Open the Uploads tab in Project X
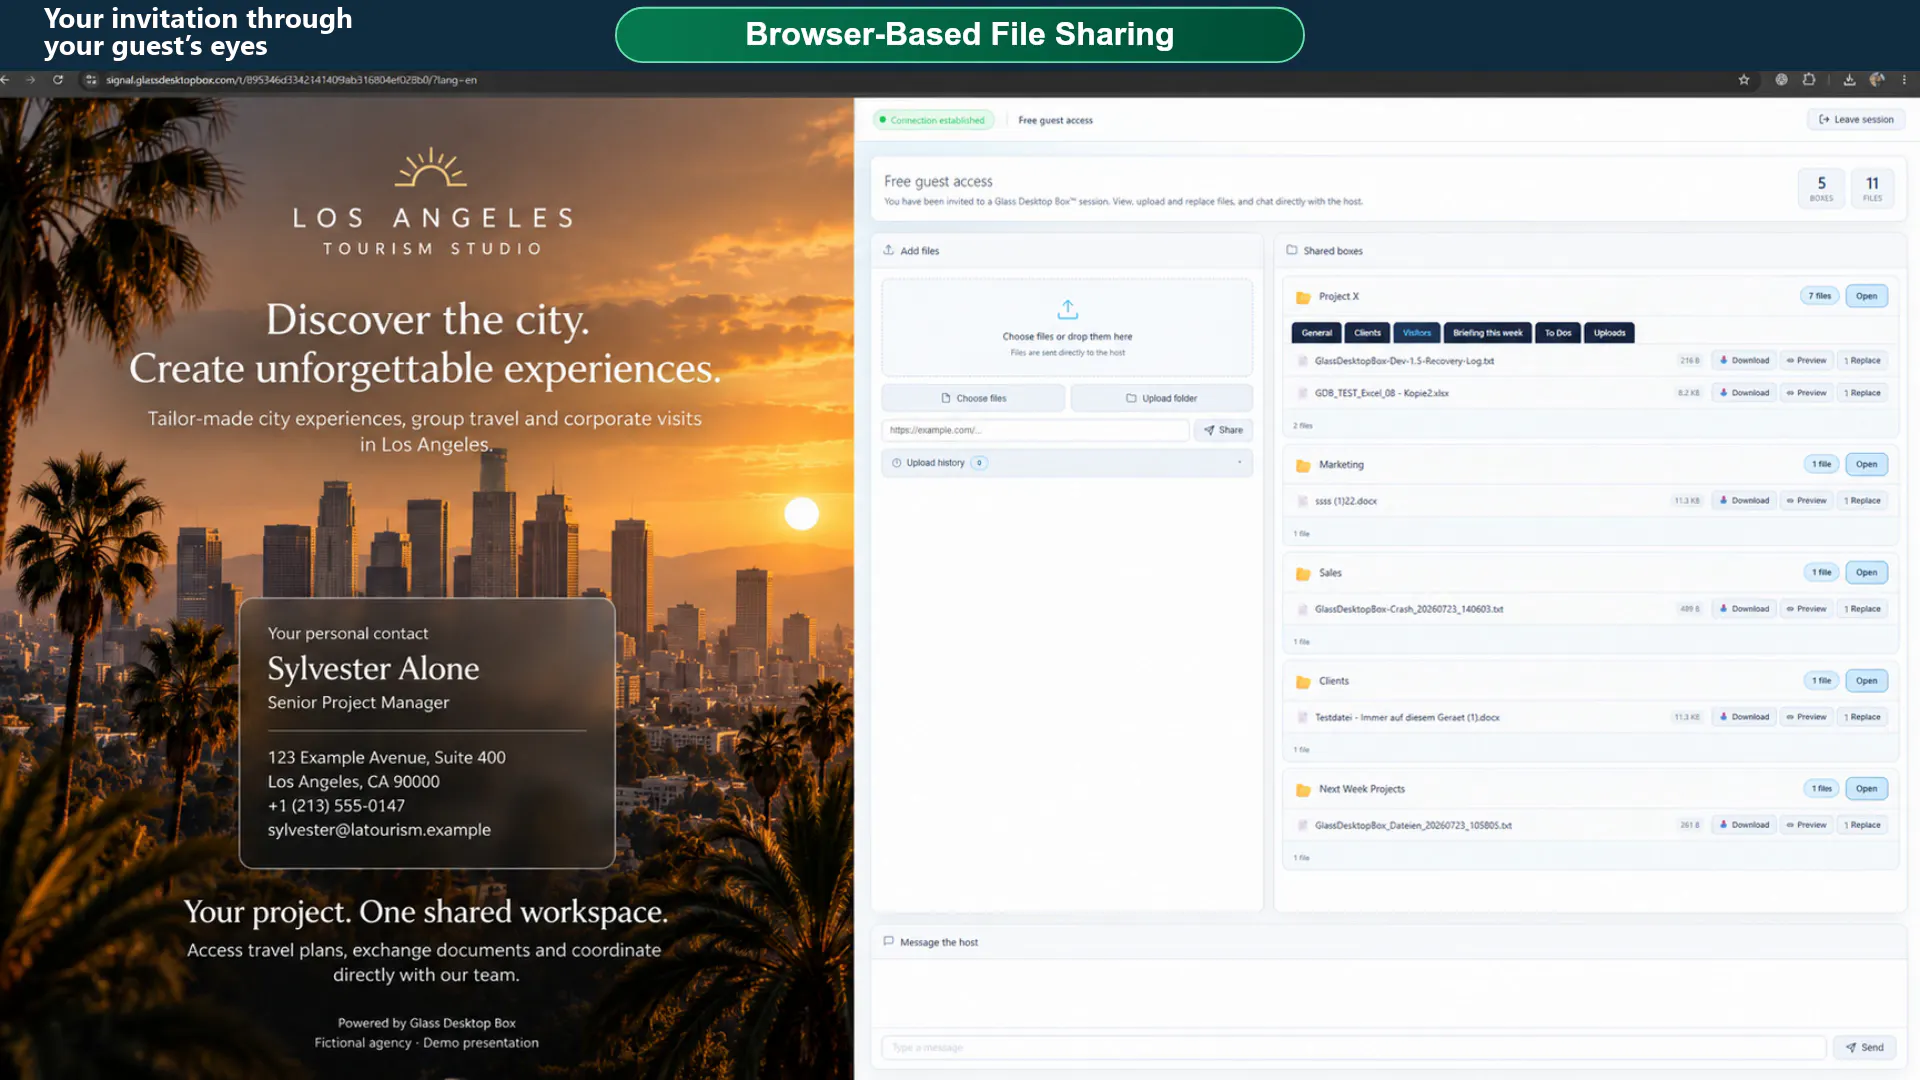The height and width of the screenshot is (1080, 1920). (x=1609, y=333)
